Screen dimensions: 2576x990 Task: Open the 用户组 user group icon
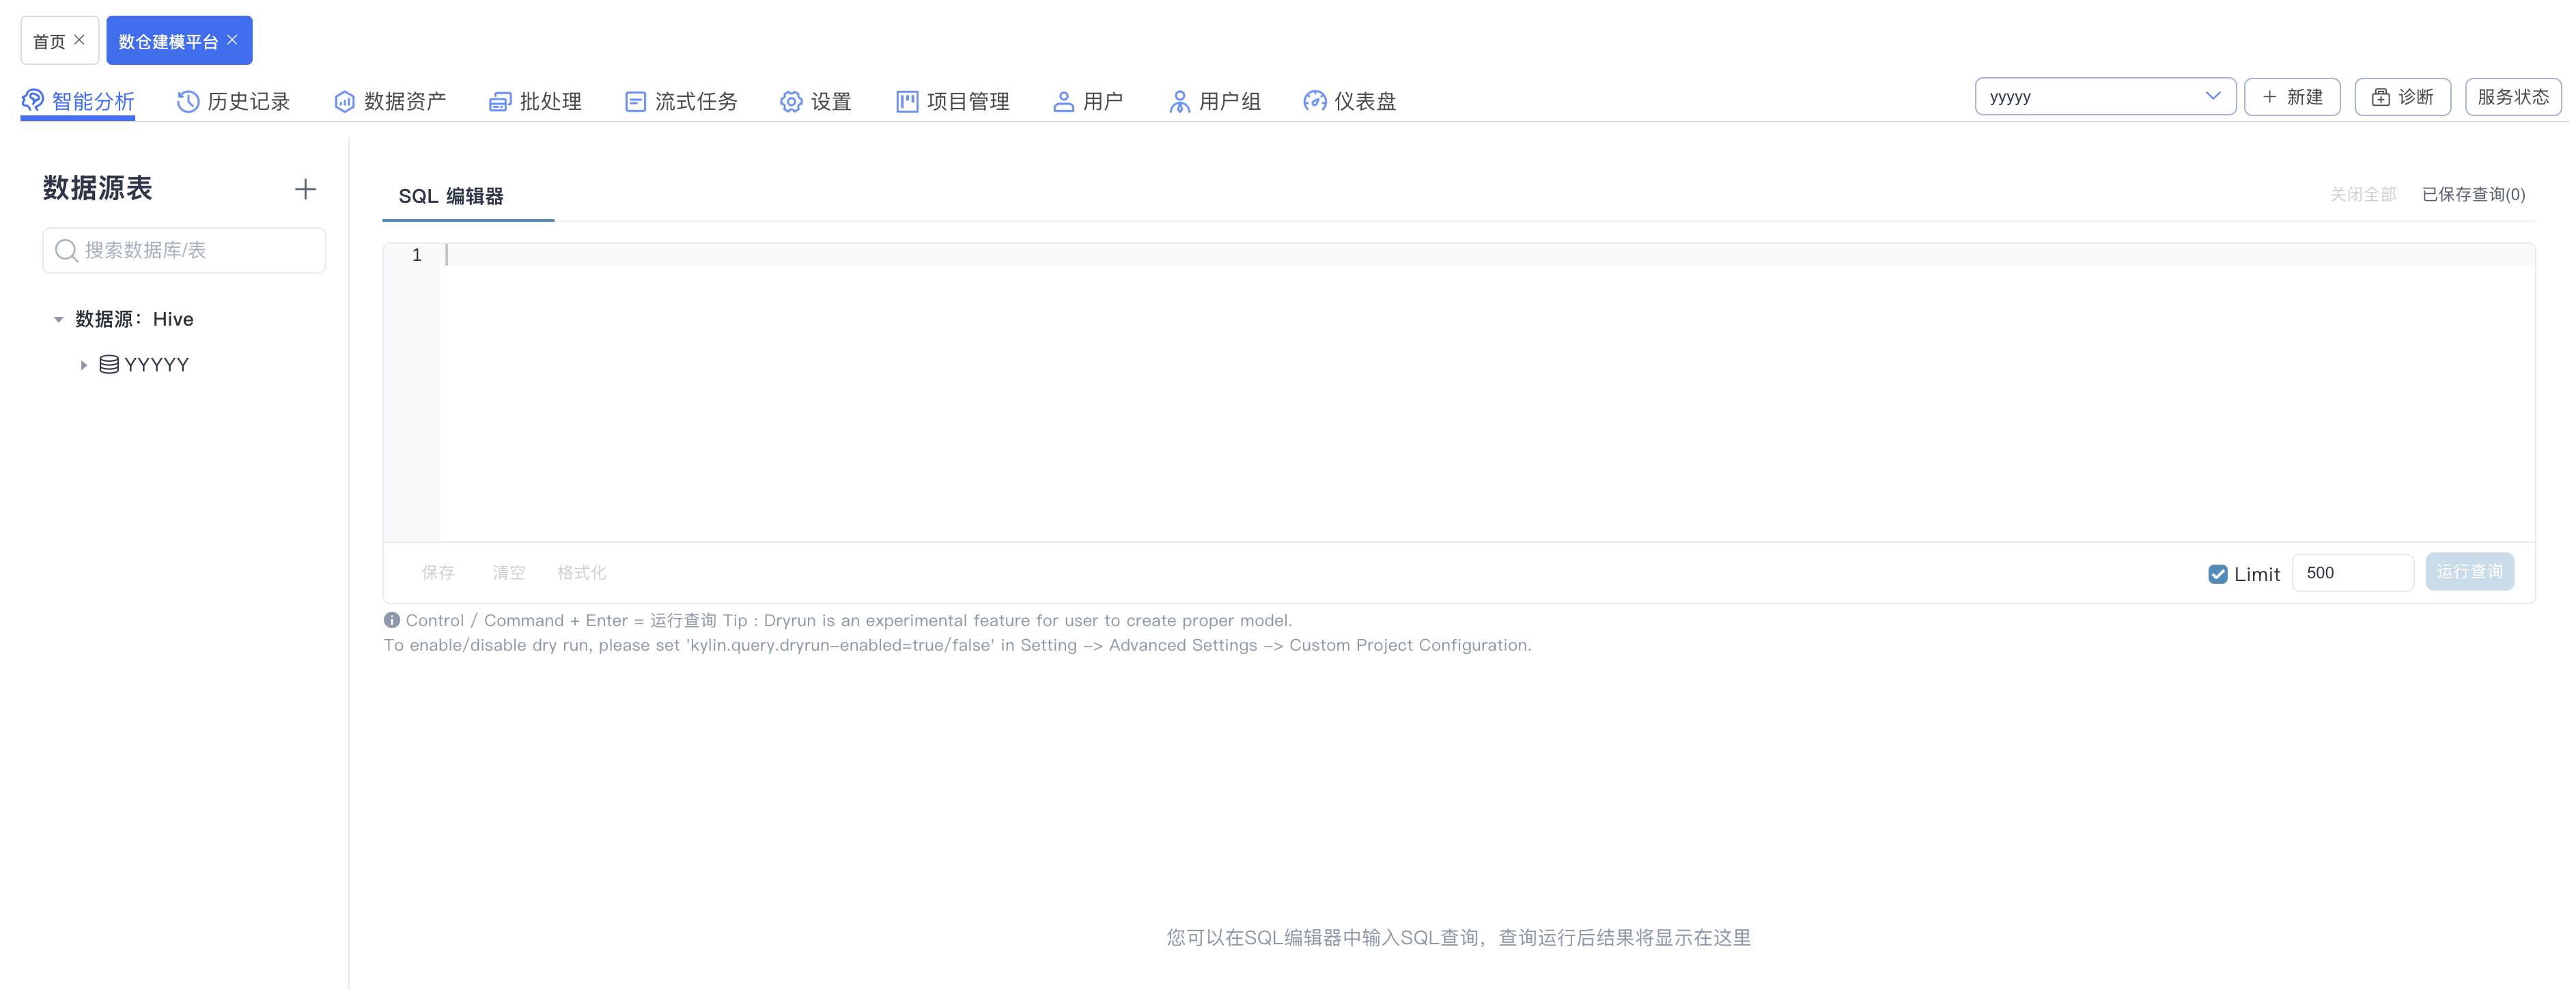point(1179,101)
